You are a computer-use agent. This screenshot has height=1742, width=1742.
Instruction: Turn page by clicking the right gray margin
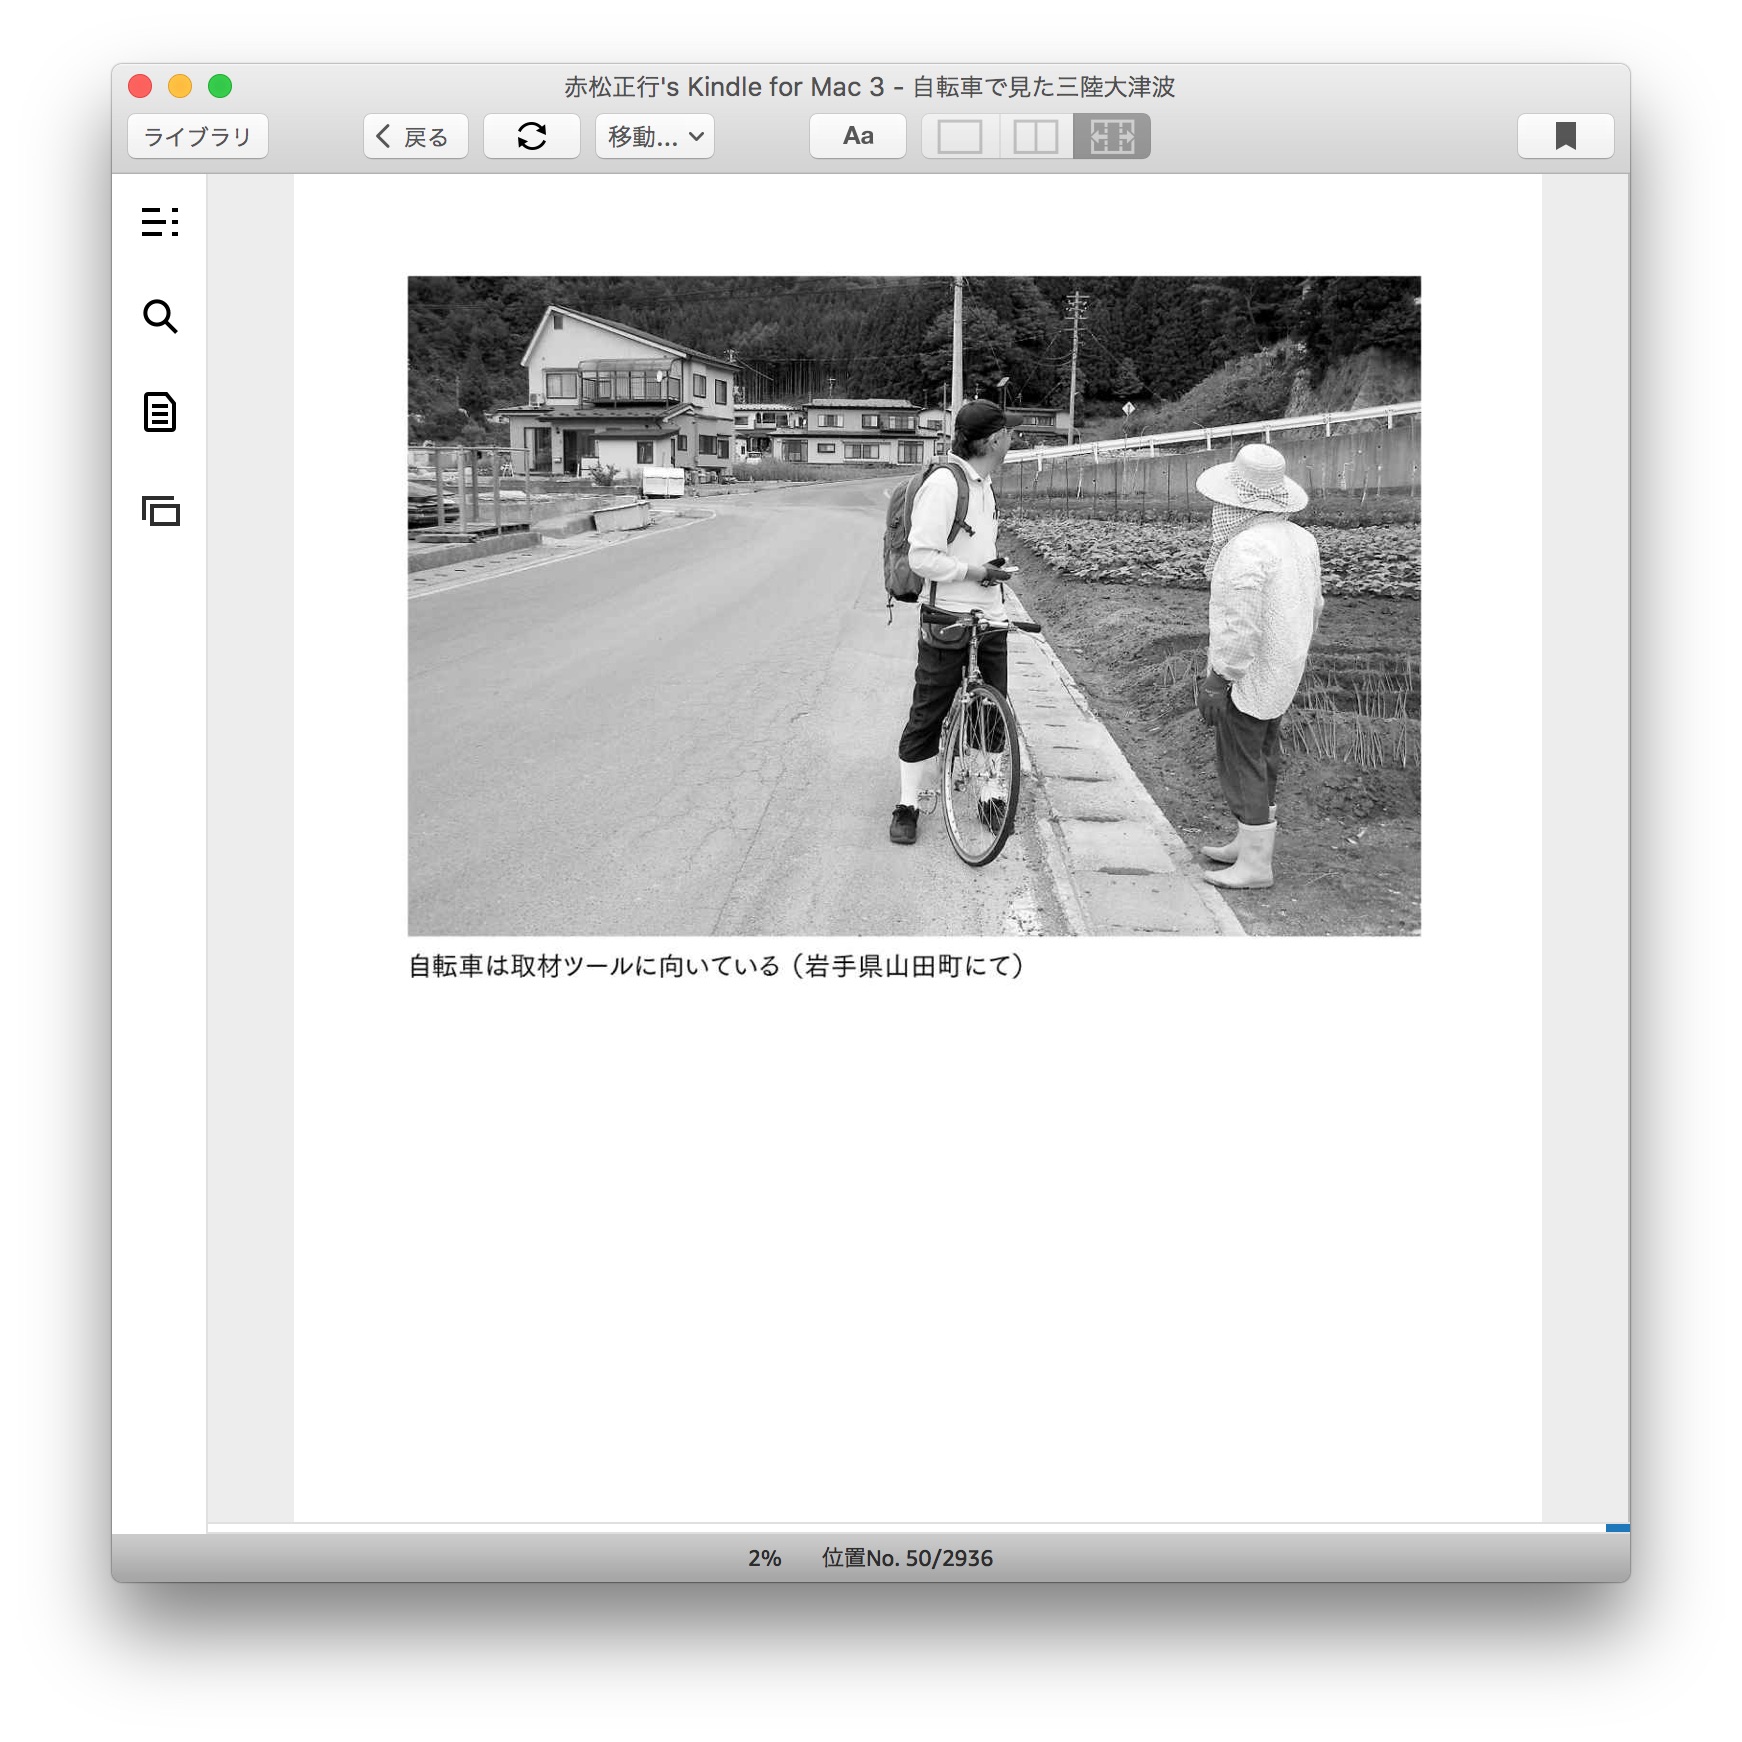pyautogui.click(x=1585, y=850)
